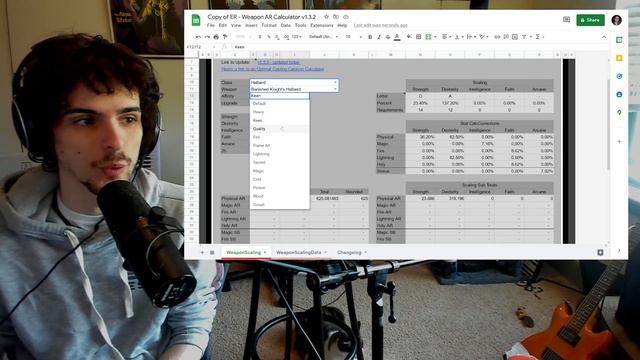The height and width of the screenshot is (360, 640).
Task: Open the Extensions menu
Action: tap(322, 25)
